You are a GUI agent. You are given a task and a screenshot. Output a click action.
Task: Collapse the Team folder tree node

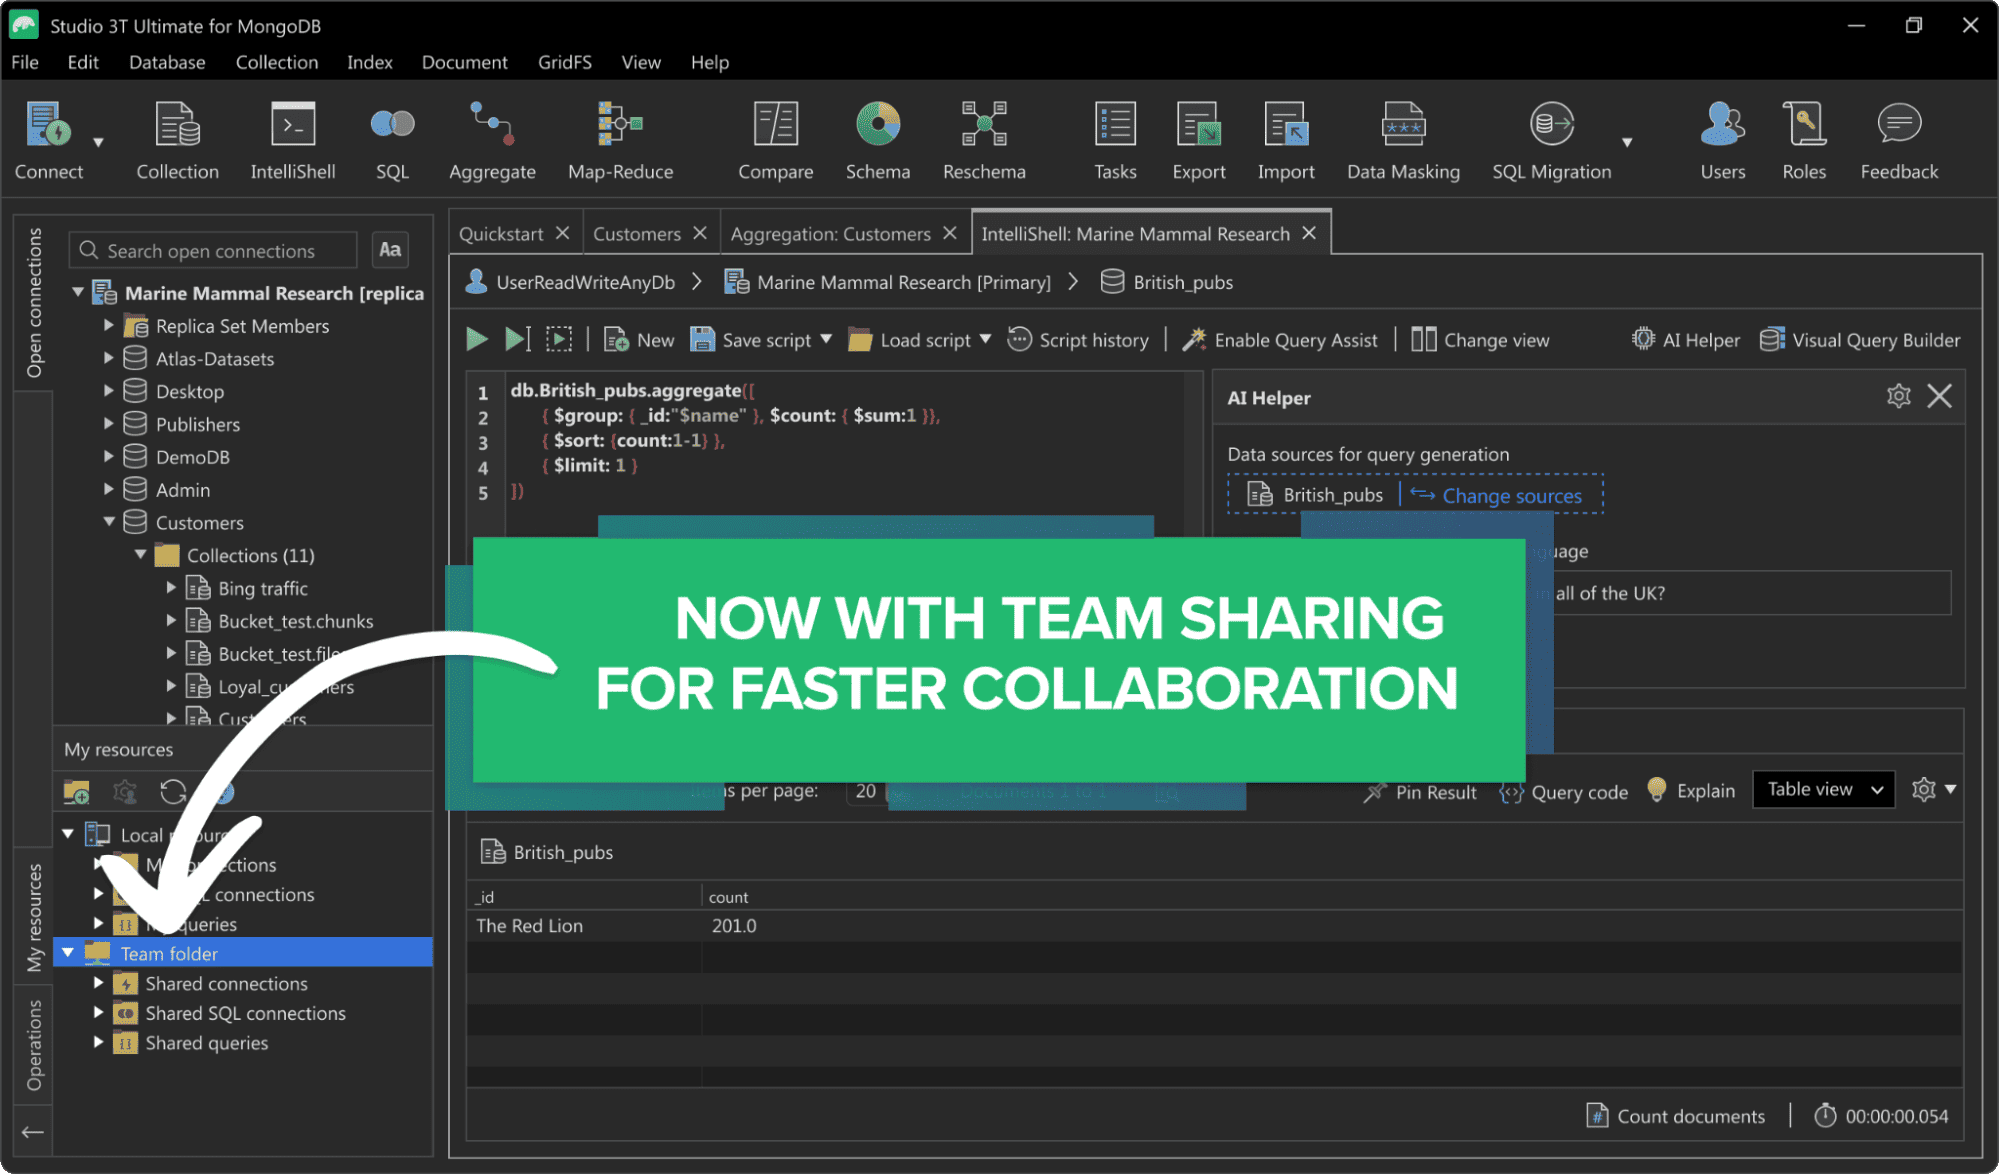pyautogui.click(x=68, y=953)
